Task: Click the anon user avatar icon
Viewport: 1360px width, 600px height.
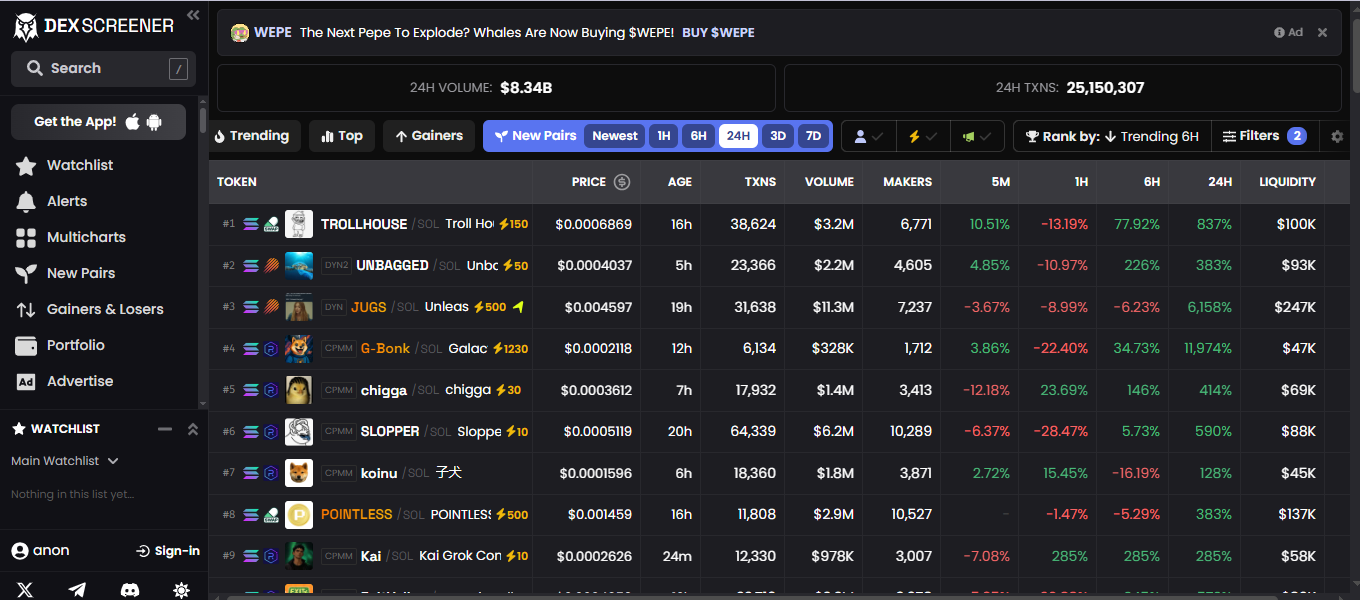Action: pyautogui.click(x=19, y=551)
